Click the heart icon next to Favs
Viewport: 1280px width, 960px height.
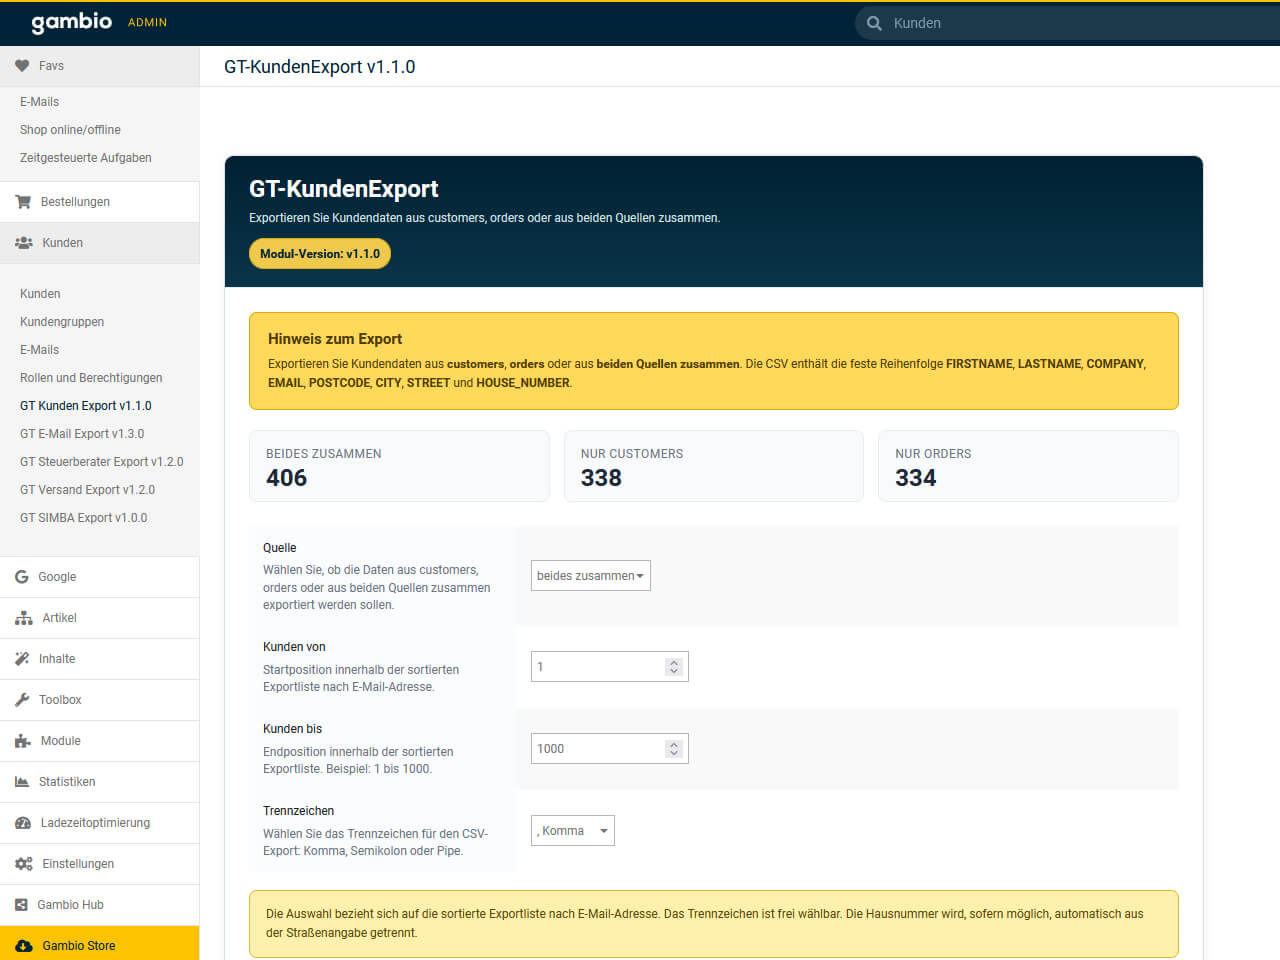click(22, 66)
